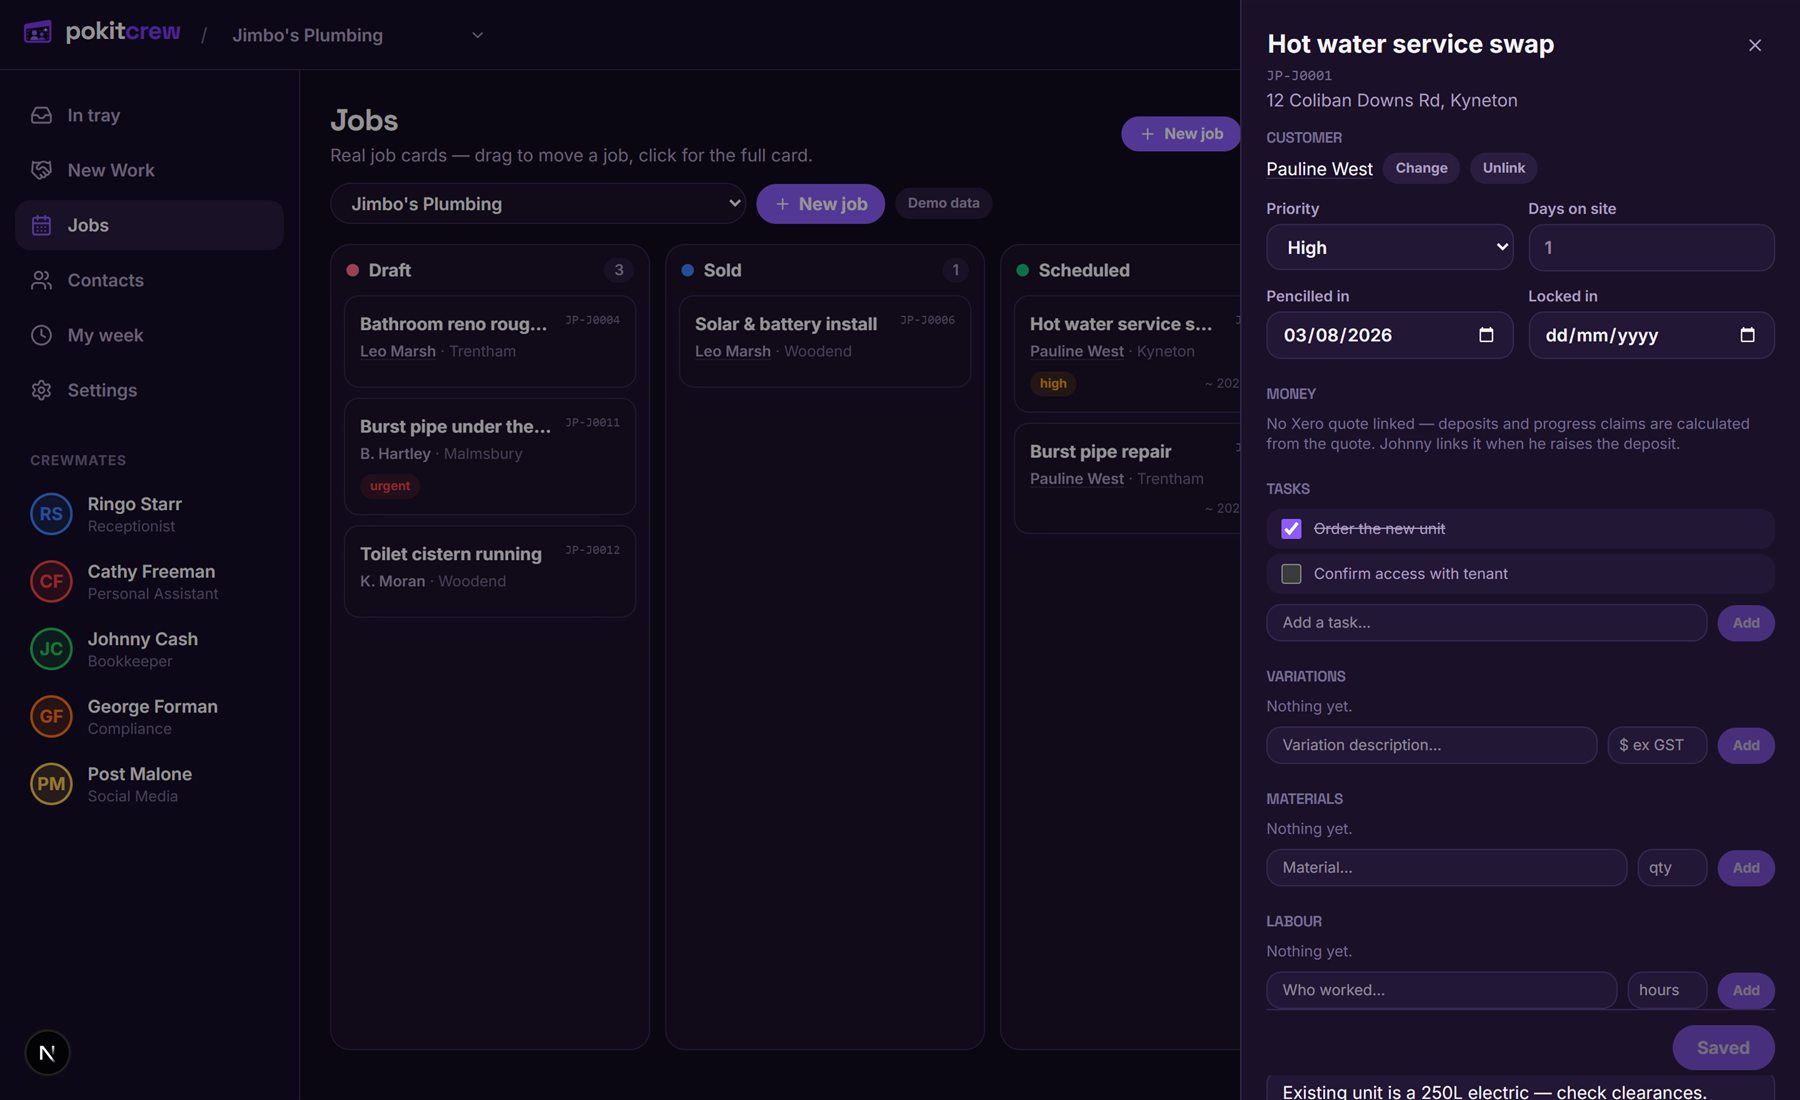
Task: Click the high priority tag
Action: 1053,383
